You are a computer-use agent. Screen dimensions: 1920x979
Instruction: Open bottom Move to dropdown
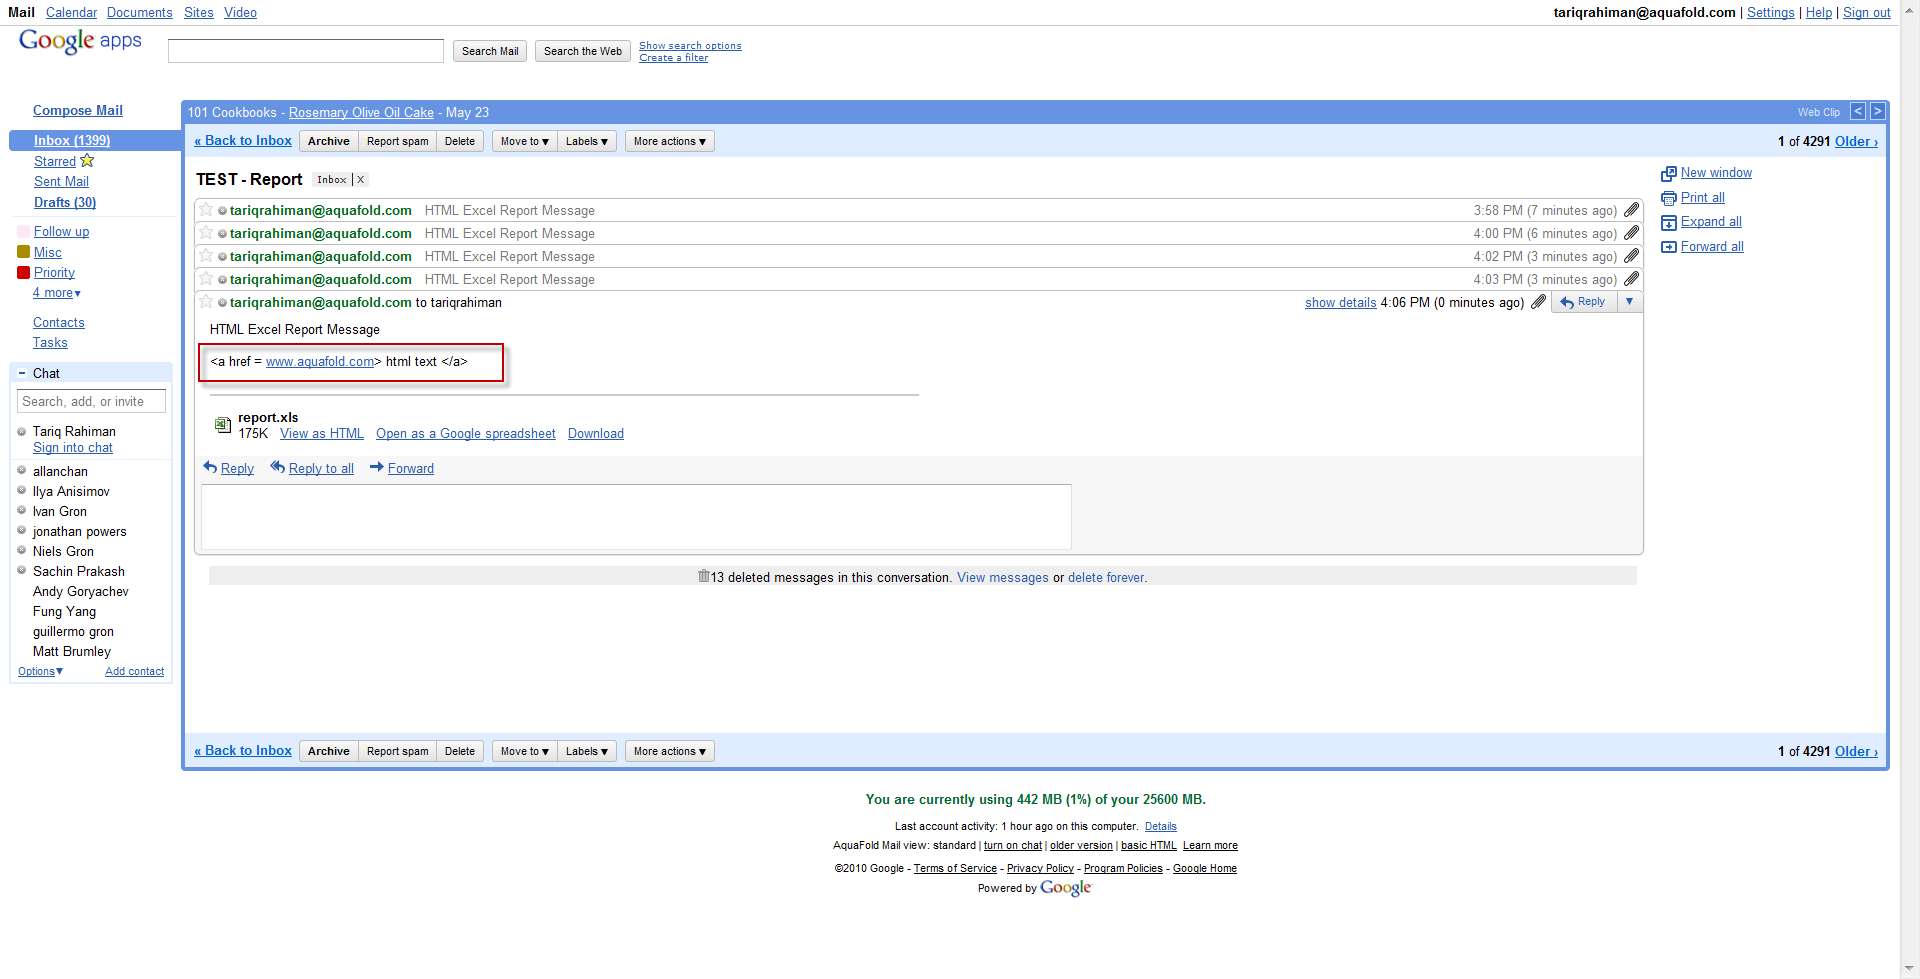pyautogui.click(x=524, y=751)
